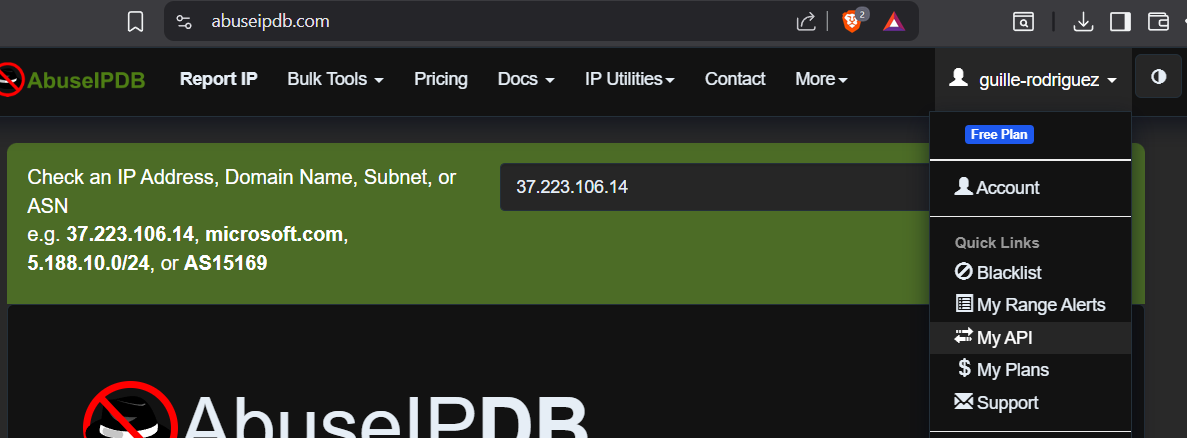Open Brave Shields lion icon

click(852, 21)
